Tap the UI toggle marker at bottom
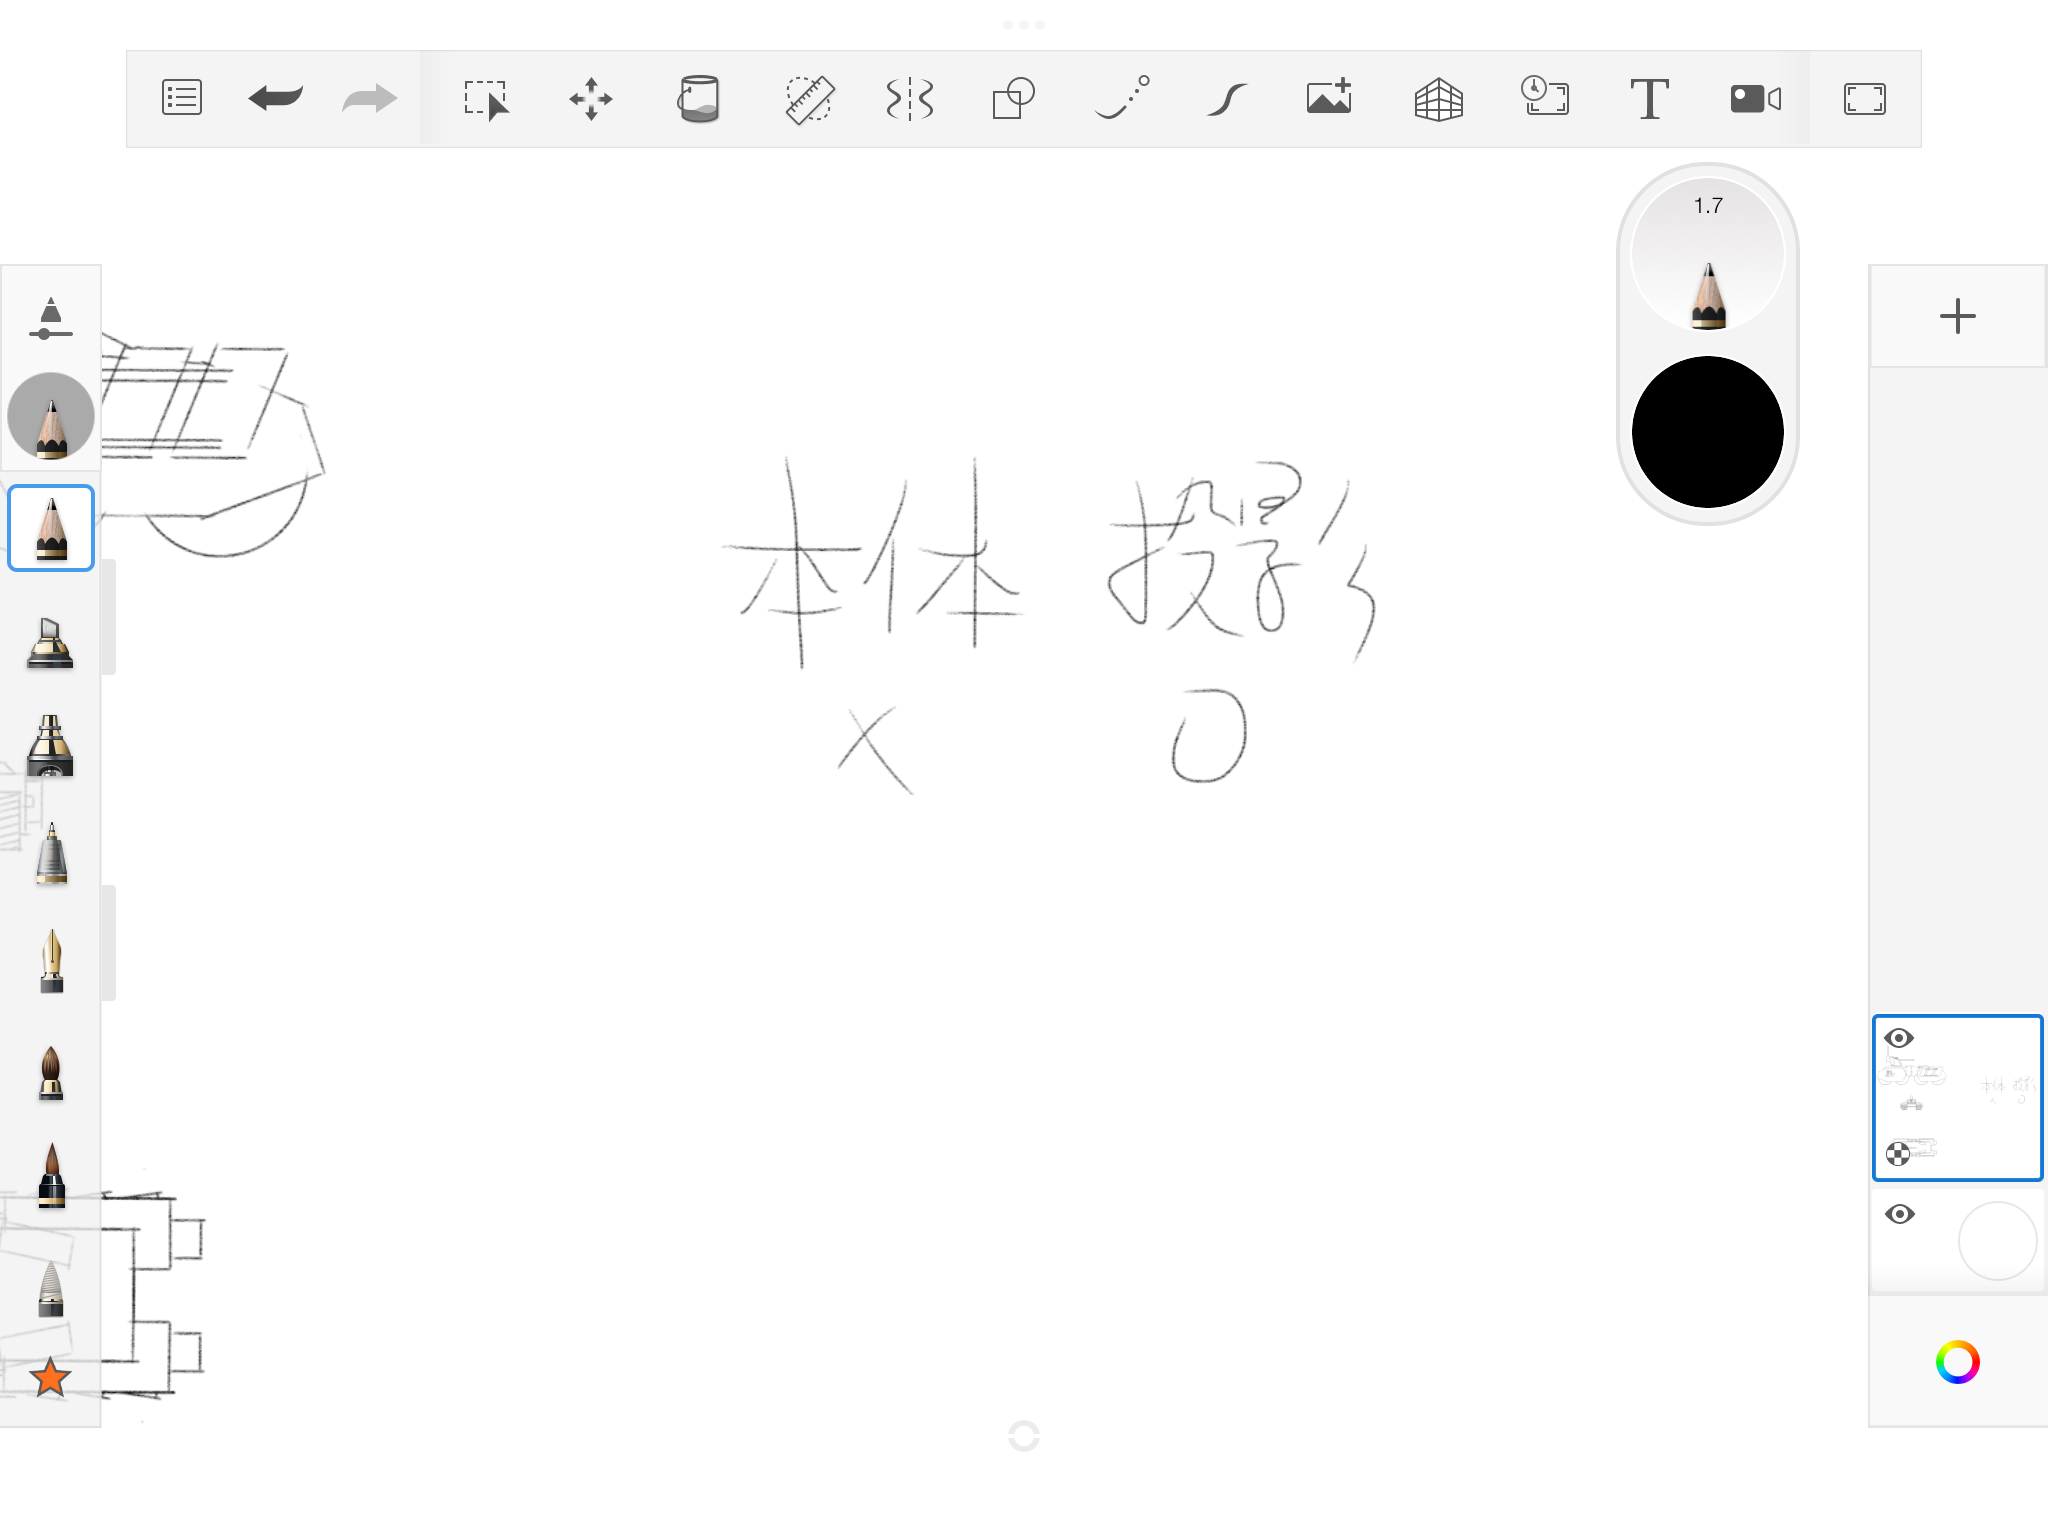The image size is (2048, 1536). 1024,1436
